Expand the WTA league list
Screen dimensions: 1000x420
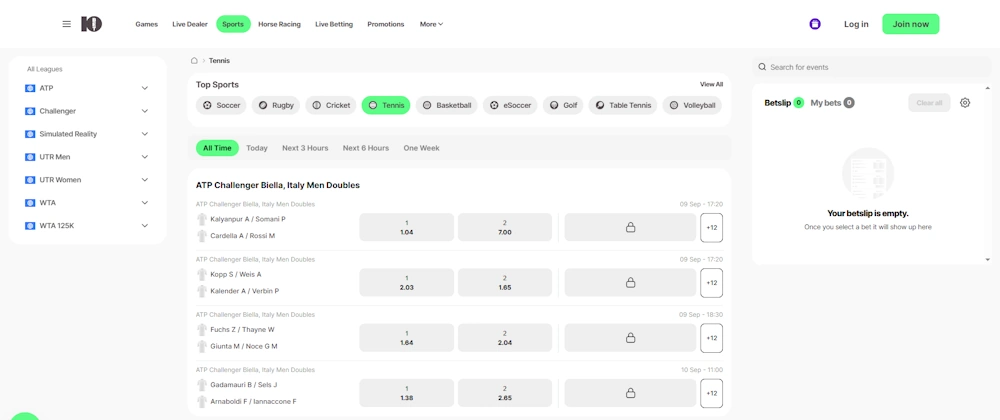pos(145,203)
